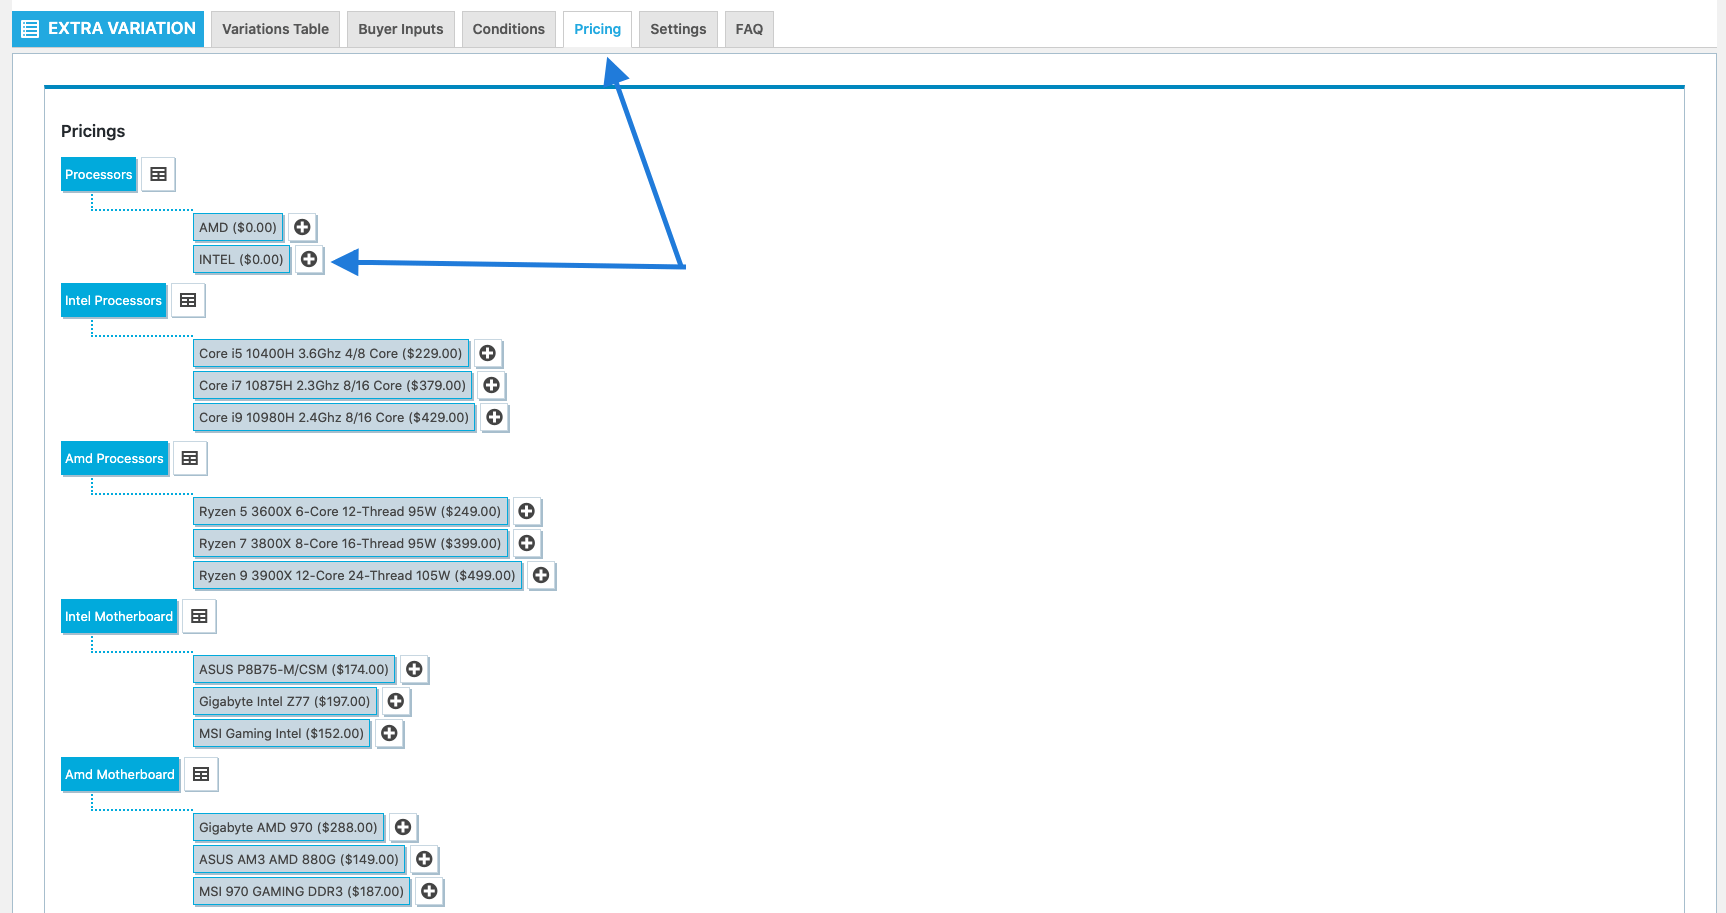Click plus icon beside Gigabyte AMD 970
Image resolution: width=1726 pixels, height=913 pixels.
(403, 827)
